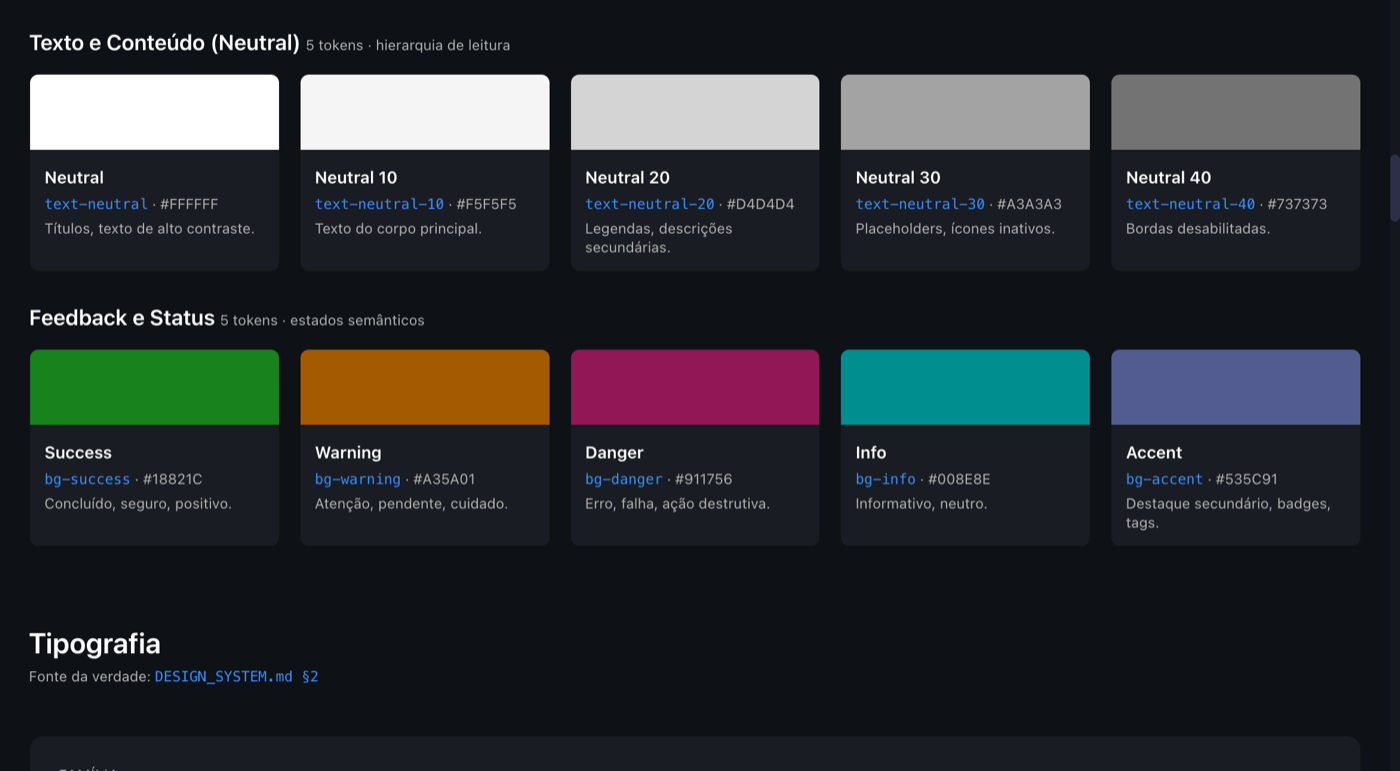
Task: Select the Neutral 40 dark gray swatch
Action: click(x=1236, y=112)
